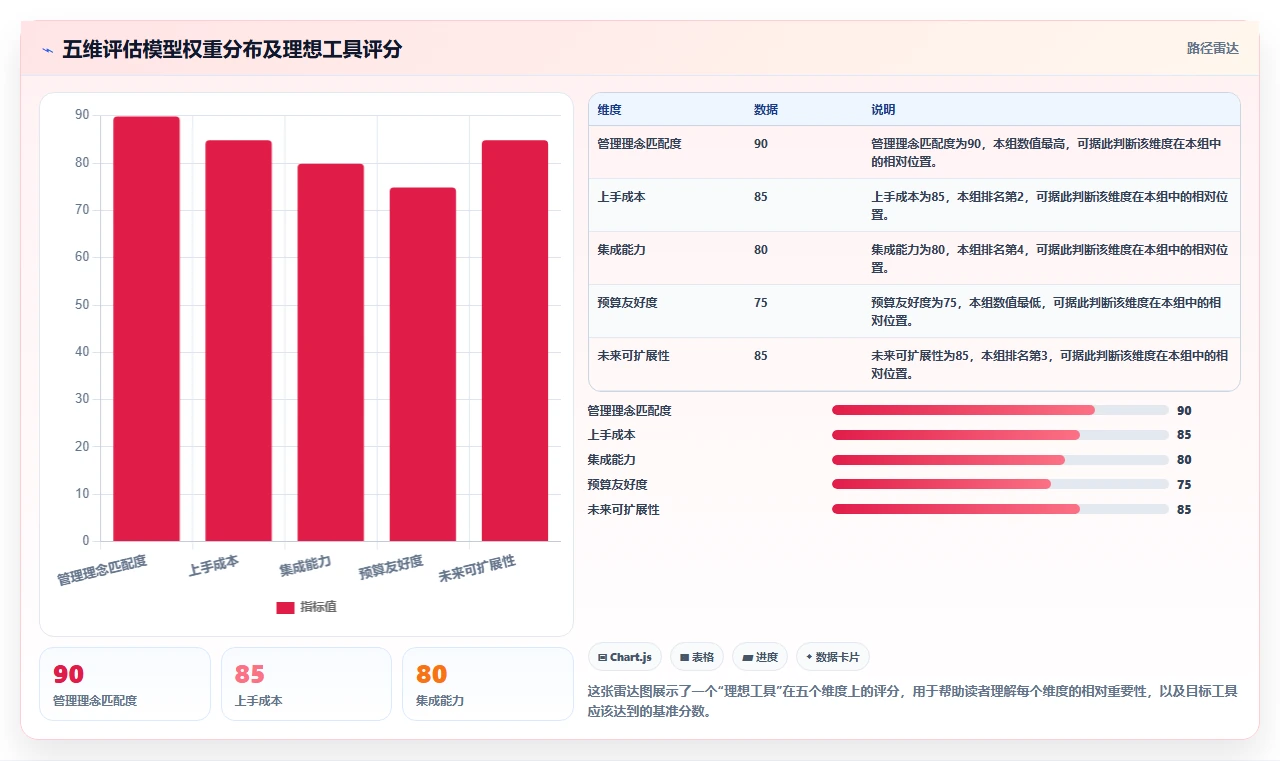This screenshot has height=761, width=1280.
Task: Click the 管理理念匹配度 bar in the chart
Action: (146, 329)
